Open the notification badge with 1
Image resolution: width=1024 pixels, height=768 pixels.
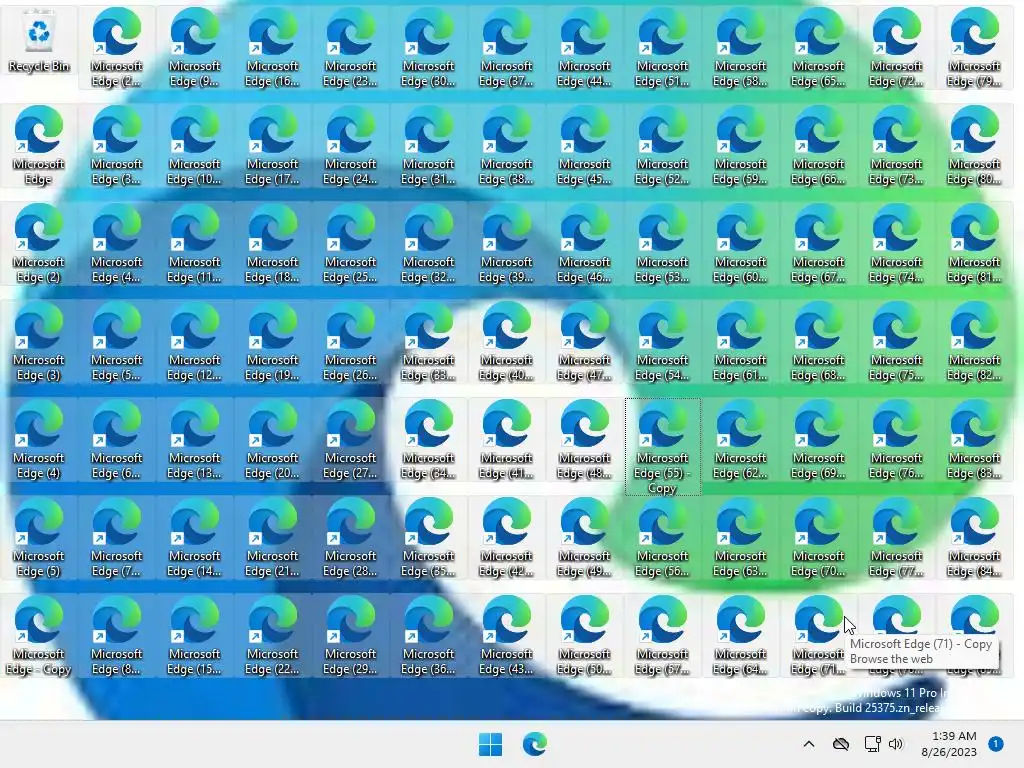click(995, 744)
